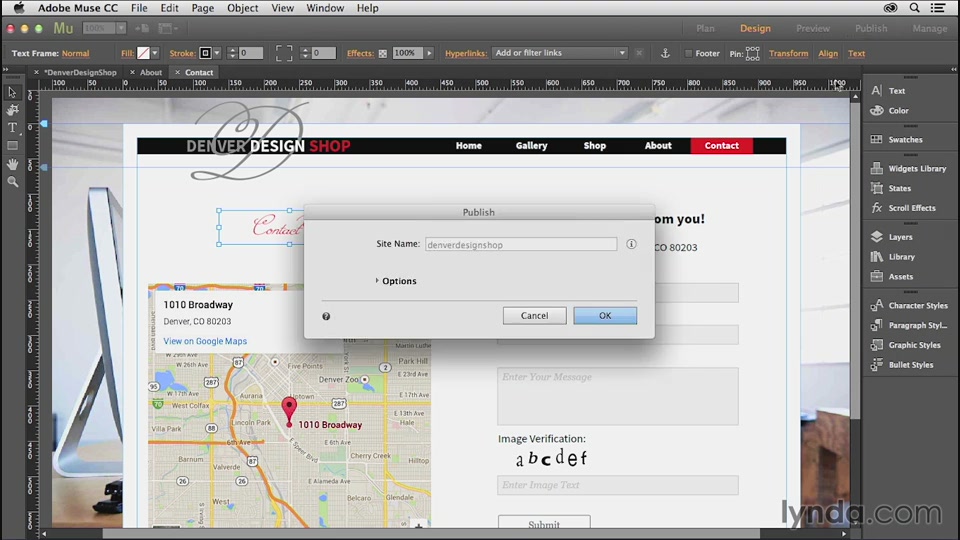This screenshot has width=960, height=540.
Task: Adjust the stroke weight stepper
Action: tap(231, 53)
